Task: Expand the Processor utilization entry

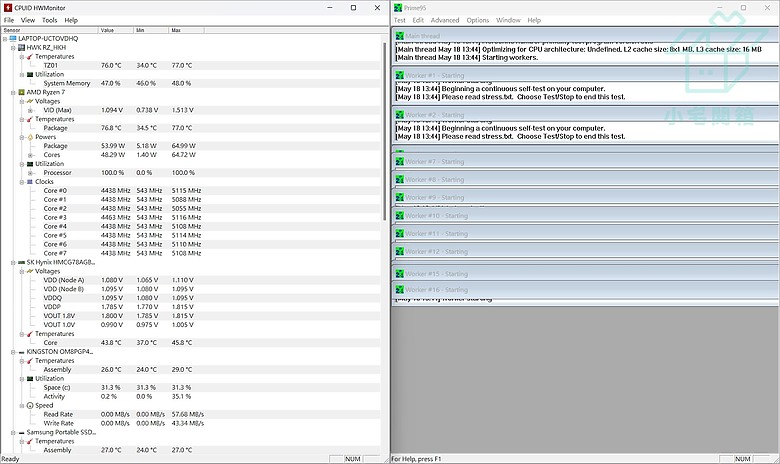Action: pyautogui.click(x=30, y=173)
